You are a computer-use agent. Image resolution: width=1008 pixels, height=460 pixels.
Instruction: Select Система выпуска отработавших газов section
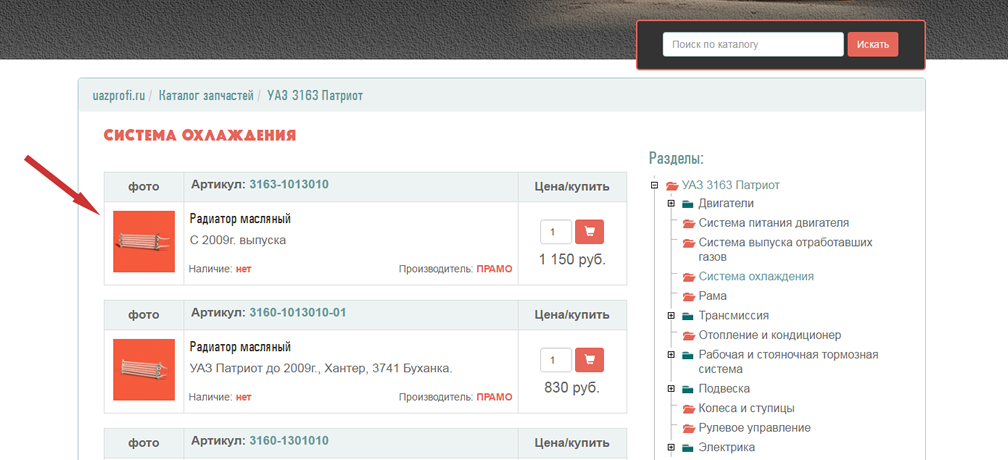coord(786,250)
